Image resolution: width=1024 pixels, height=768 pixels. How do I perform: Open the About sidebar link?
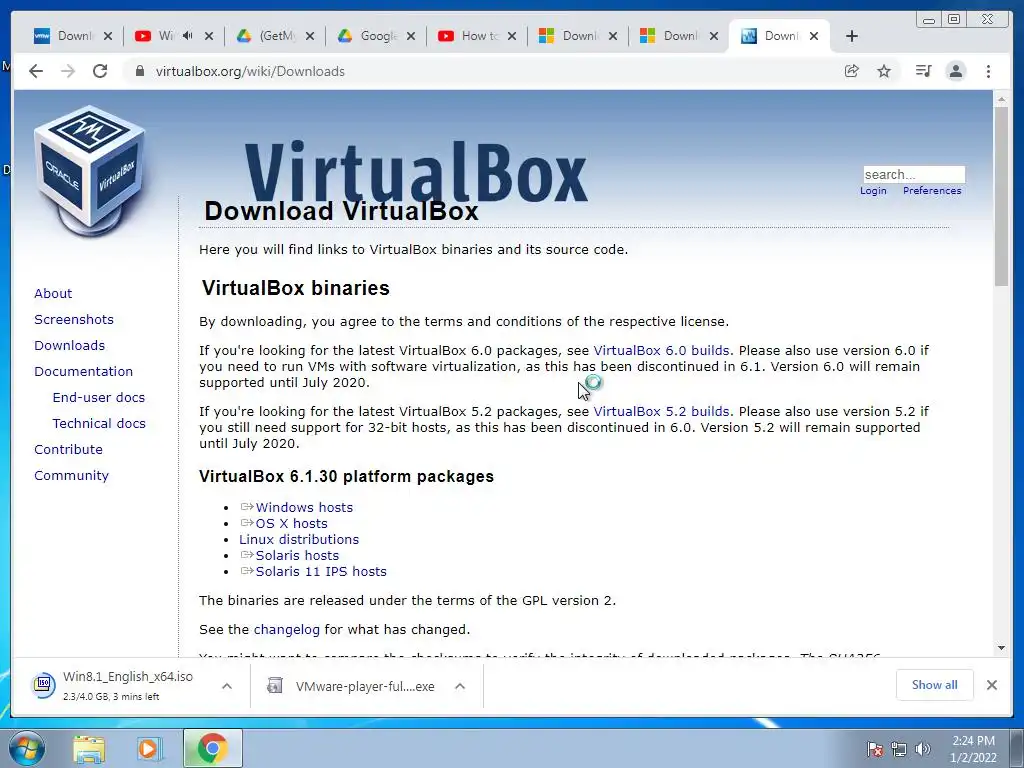click(53, 293)
